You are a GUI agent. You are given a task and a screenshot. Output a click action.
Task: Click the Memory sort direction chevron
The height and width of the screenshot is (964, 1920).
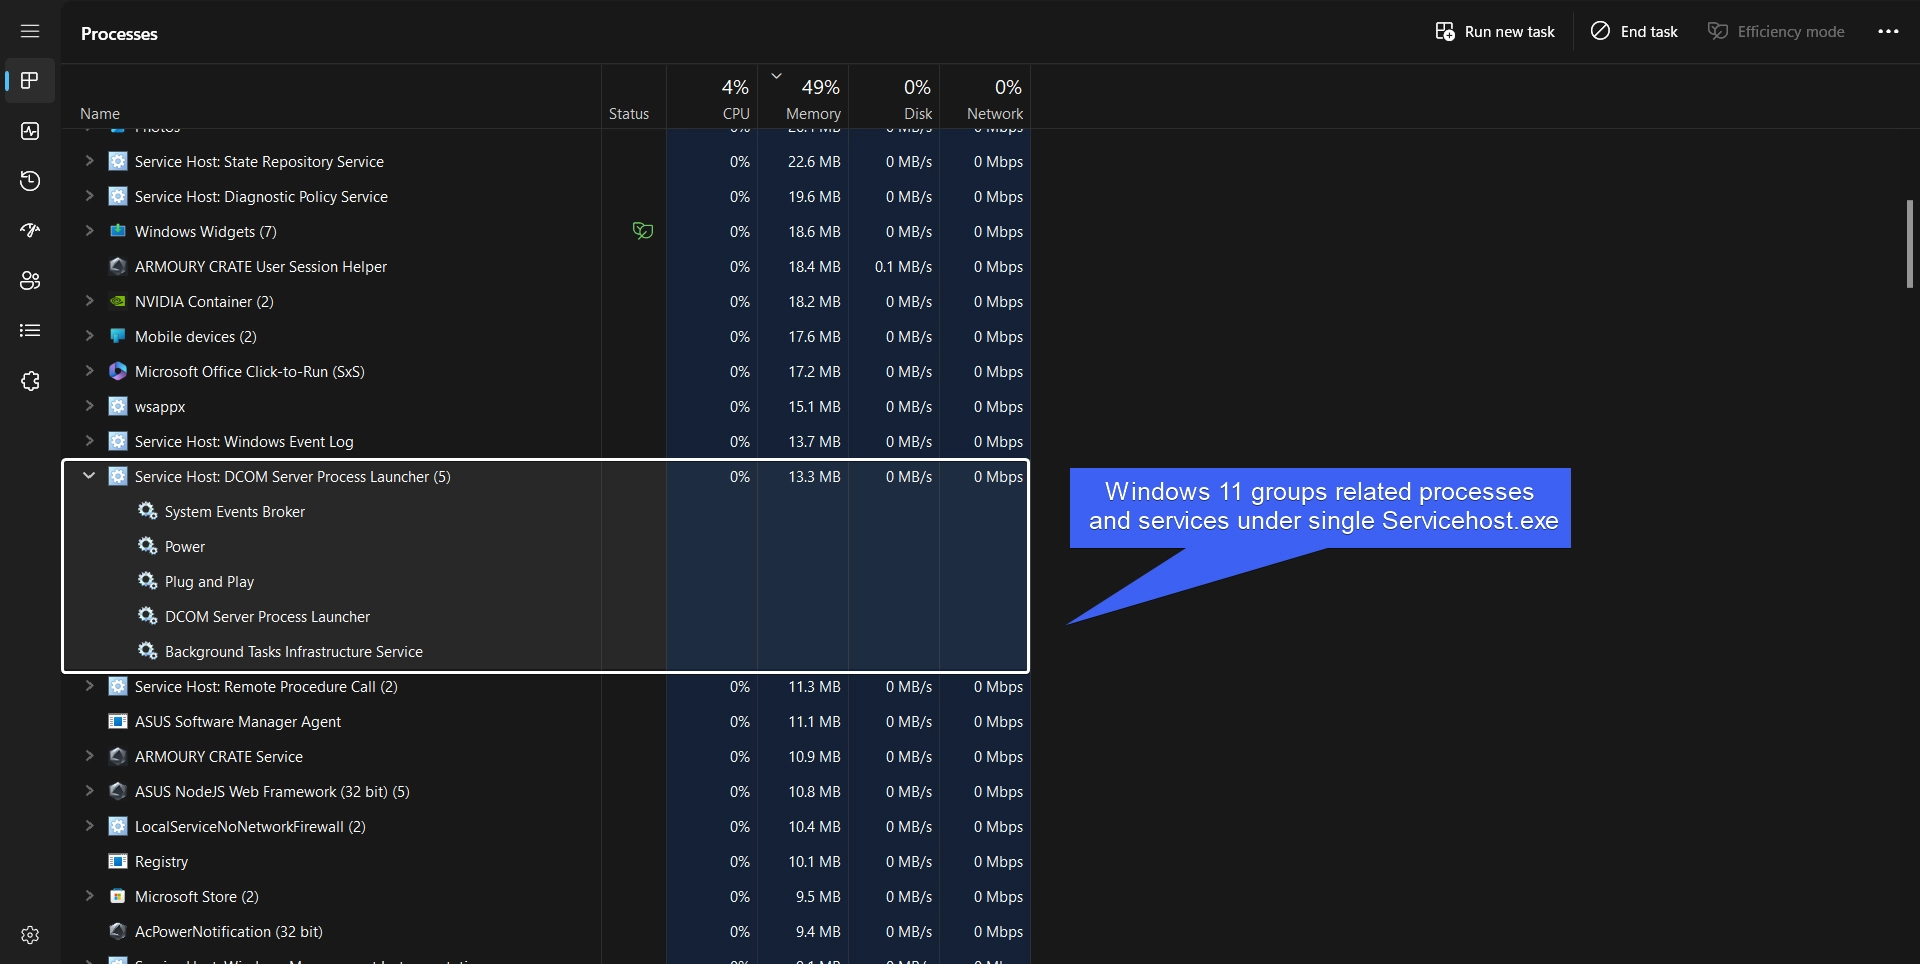point(777,75)
